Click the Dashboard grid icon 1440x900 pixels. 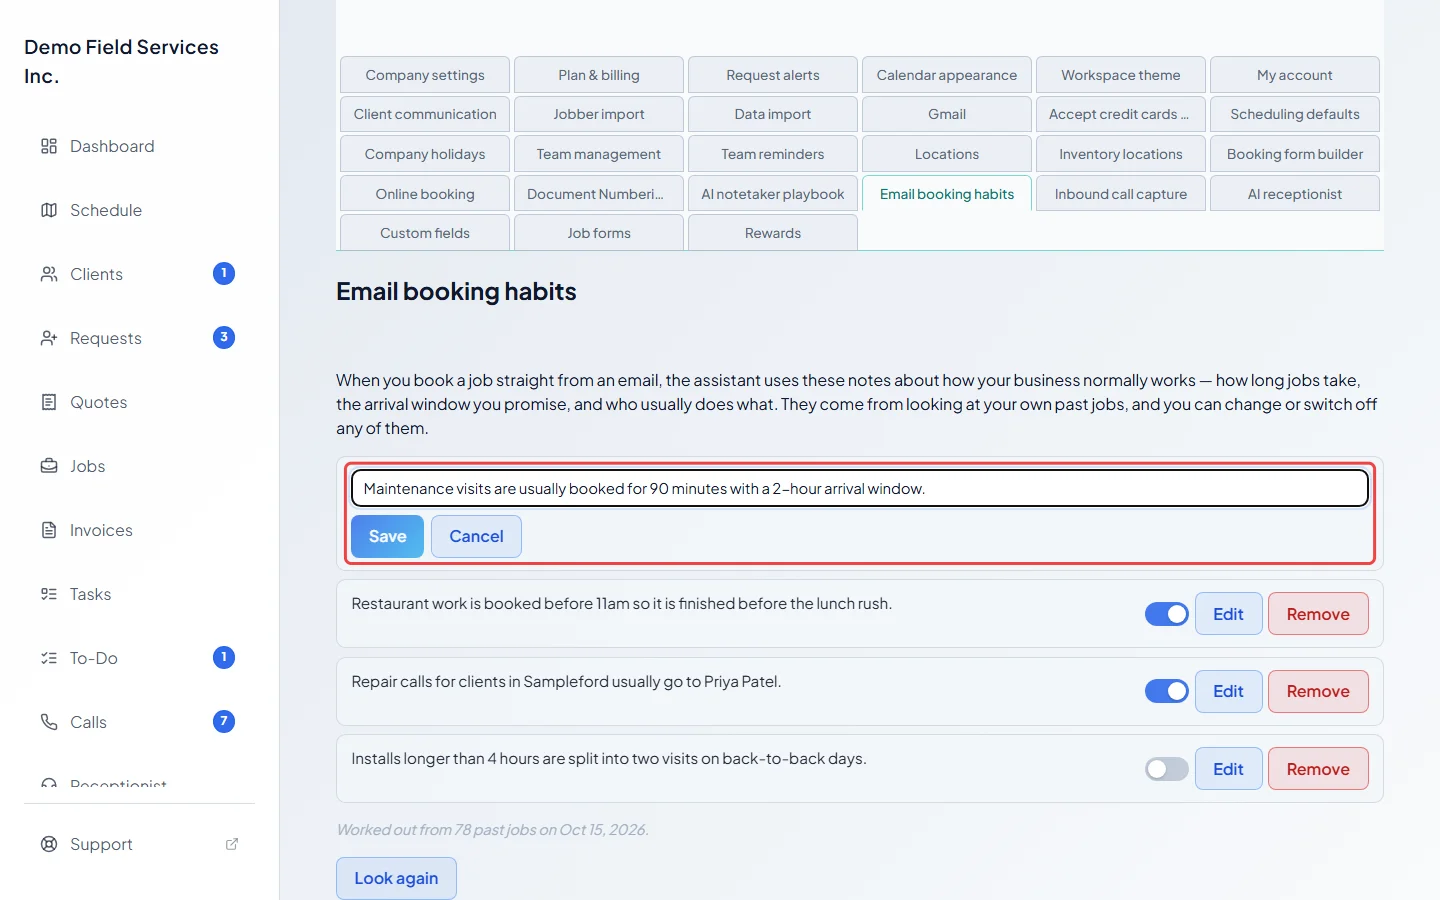tap(49, 146)
